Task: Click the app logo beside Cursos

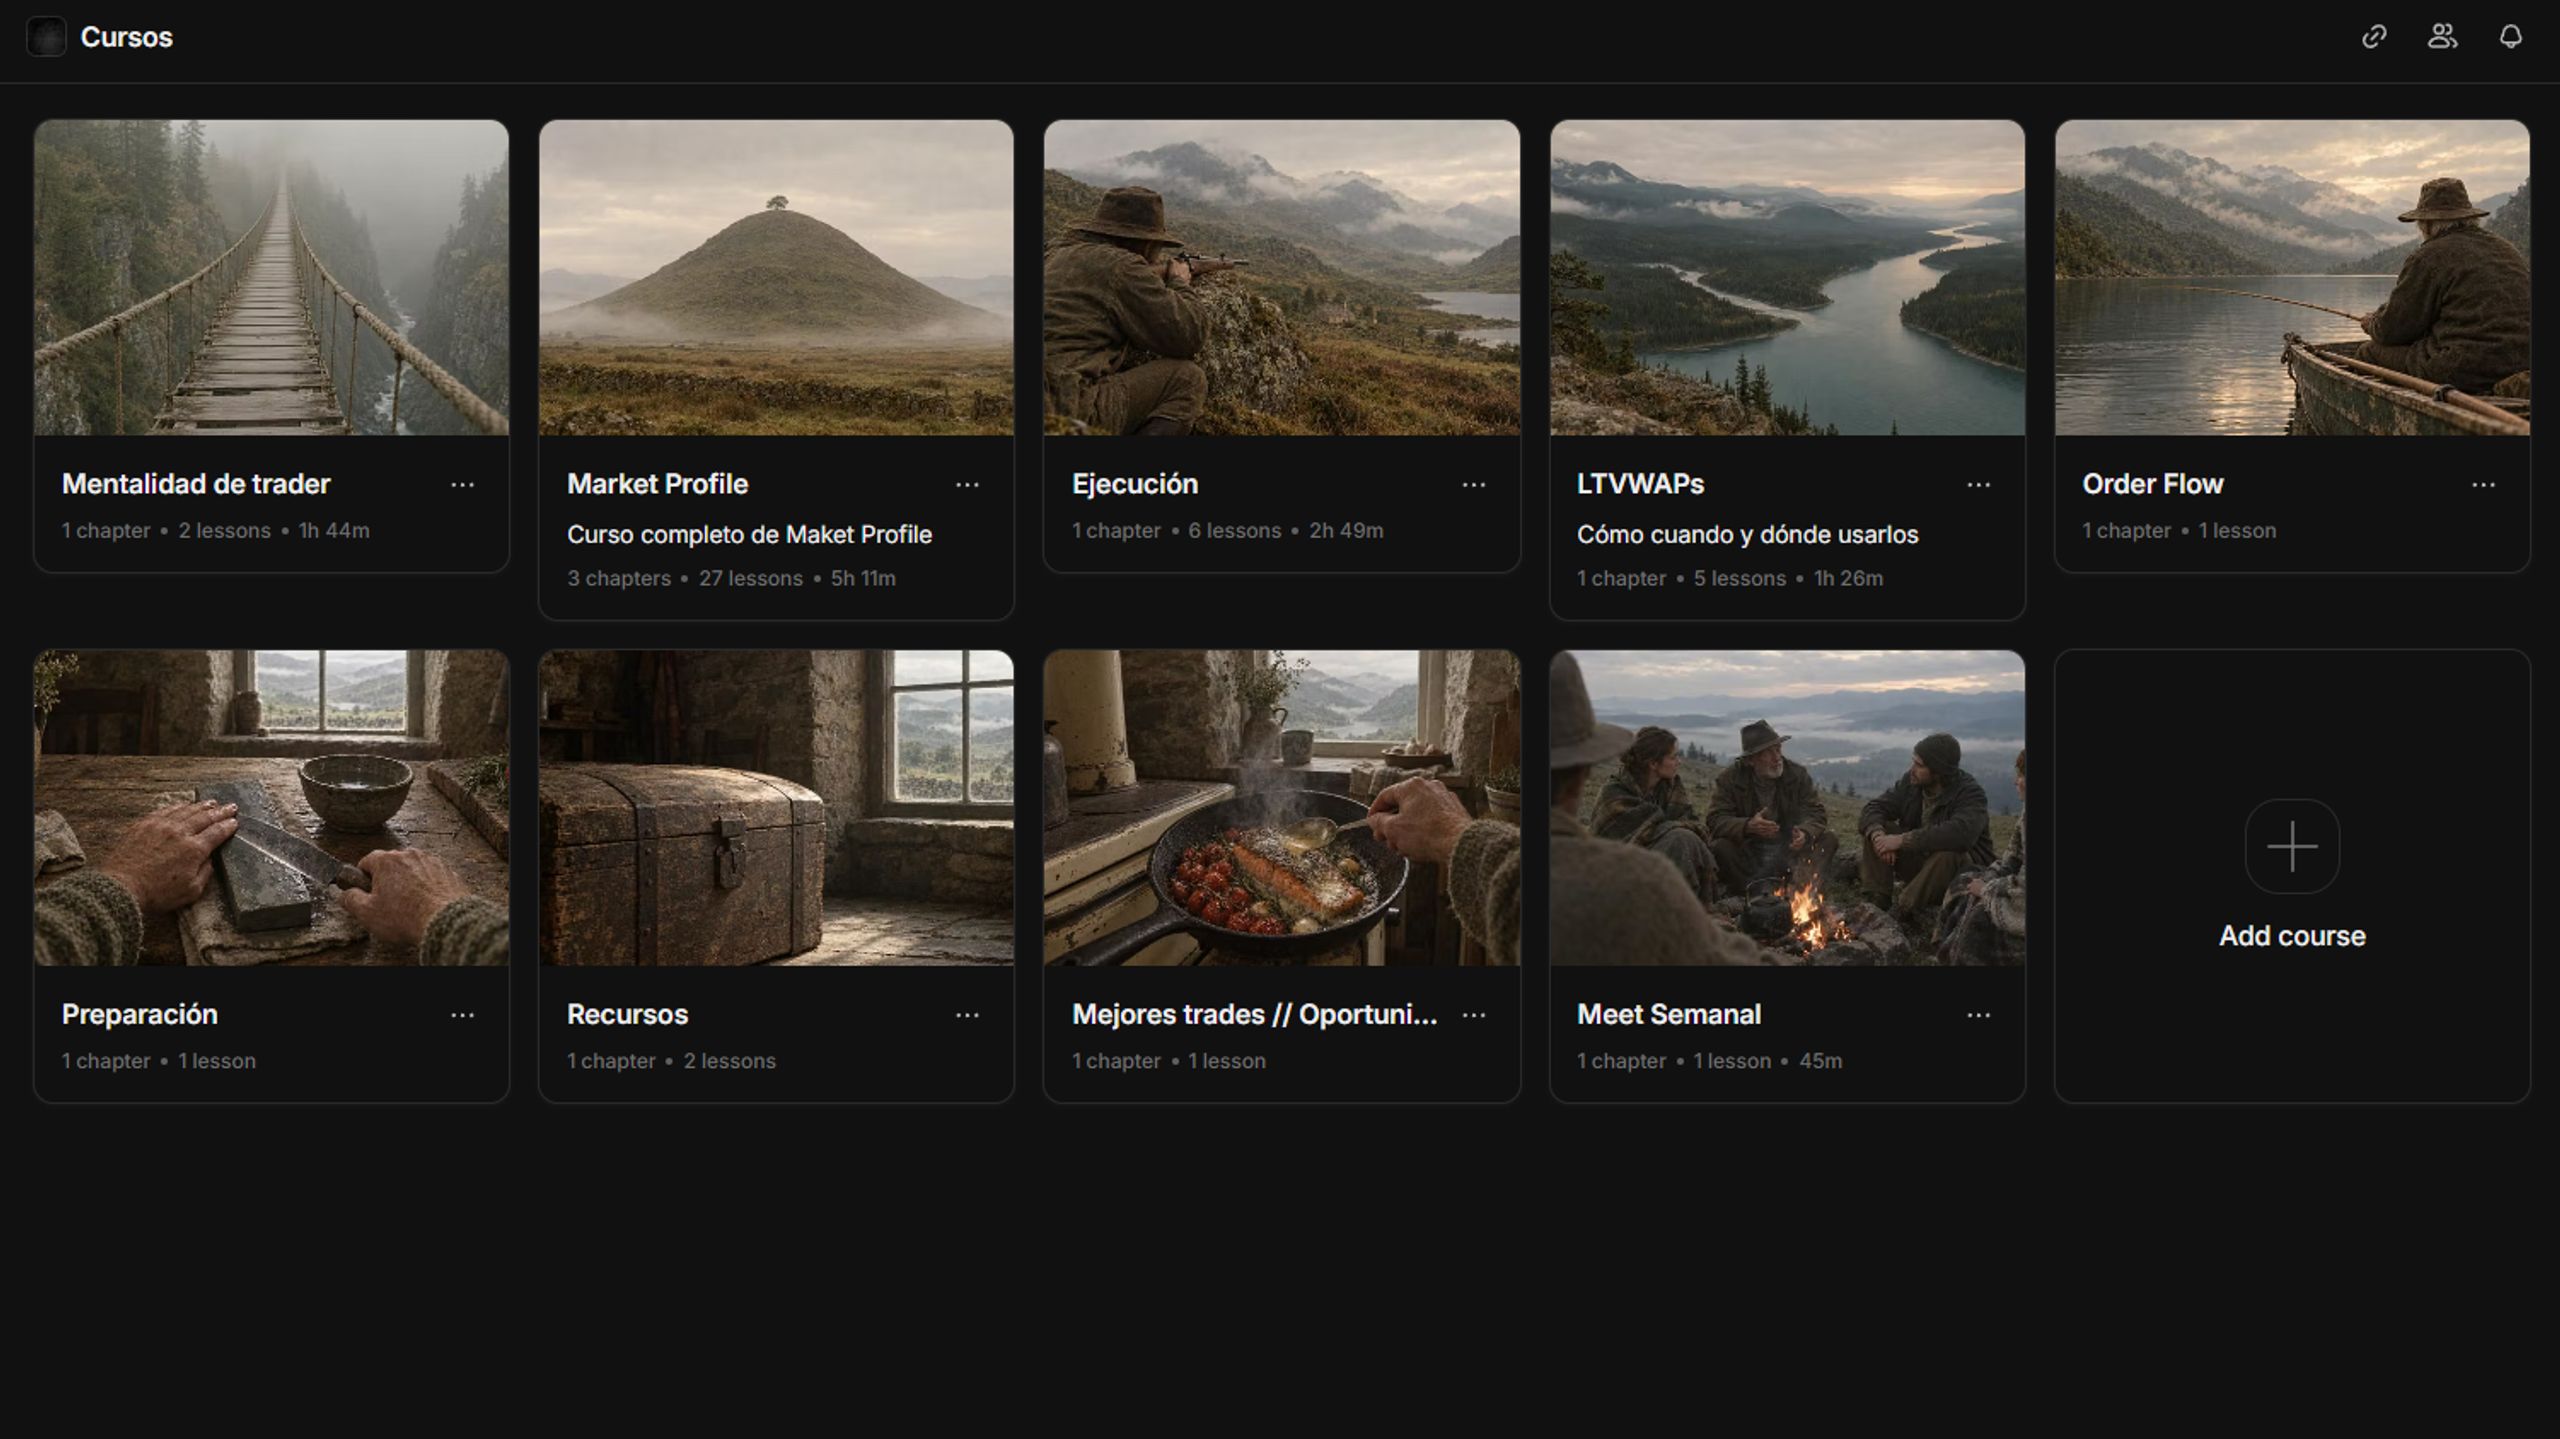Action: [46, 37]
